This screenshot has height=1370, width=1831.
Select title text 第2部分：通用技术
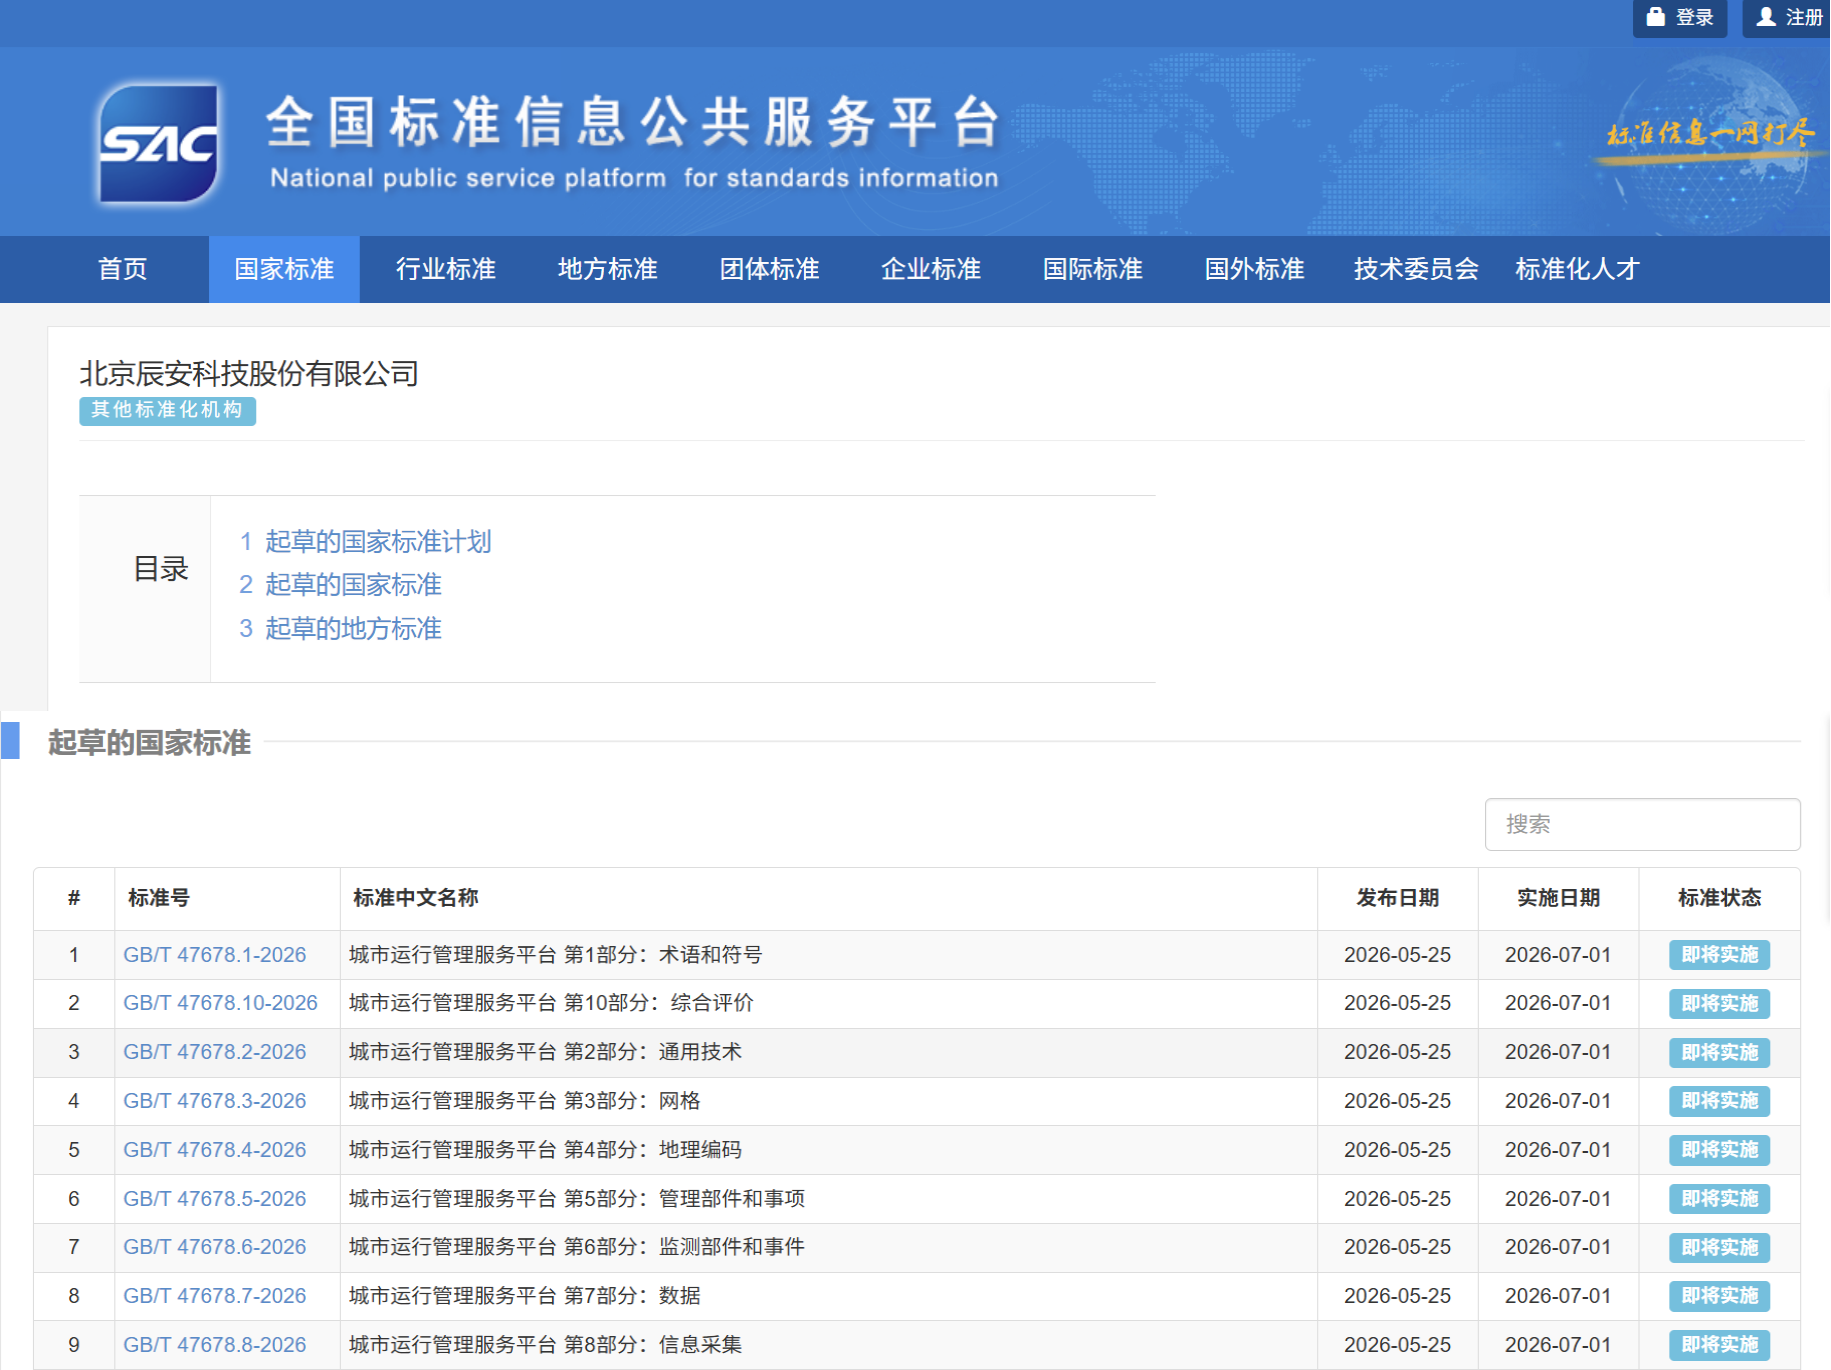tap(653, 1052)
